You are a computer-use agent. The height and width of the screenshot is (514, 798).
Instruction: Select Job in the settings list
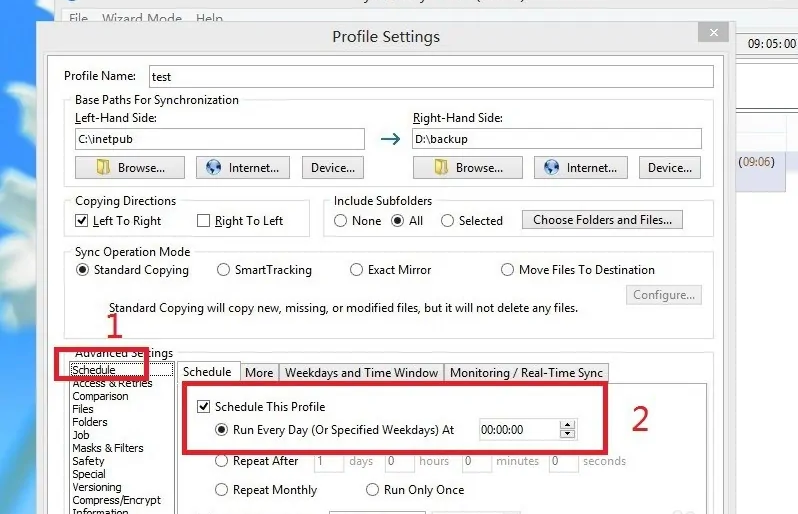(81, 435)
